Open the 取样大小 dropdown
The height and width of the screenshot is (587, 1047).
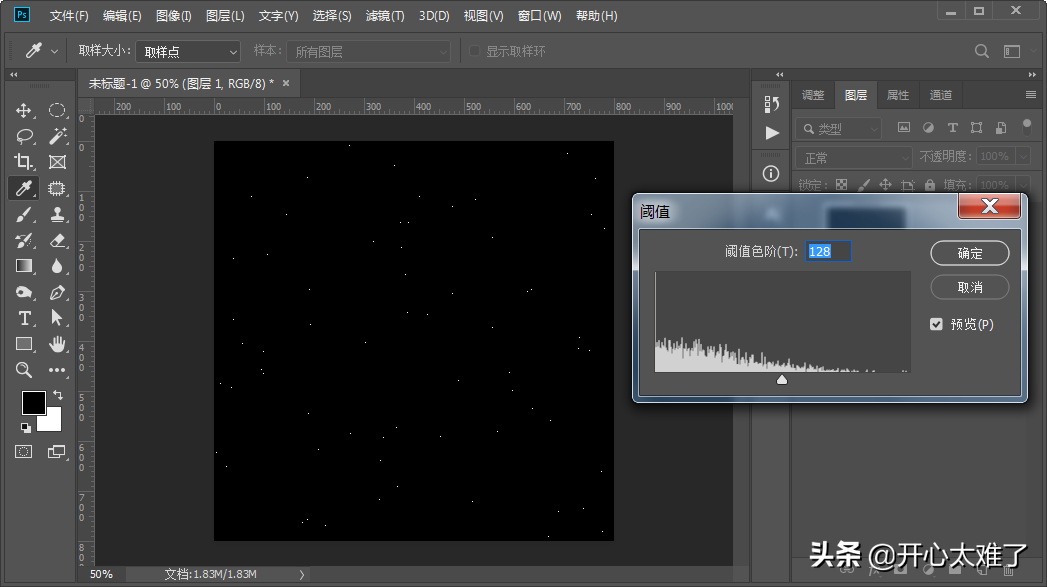point(188,51)
